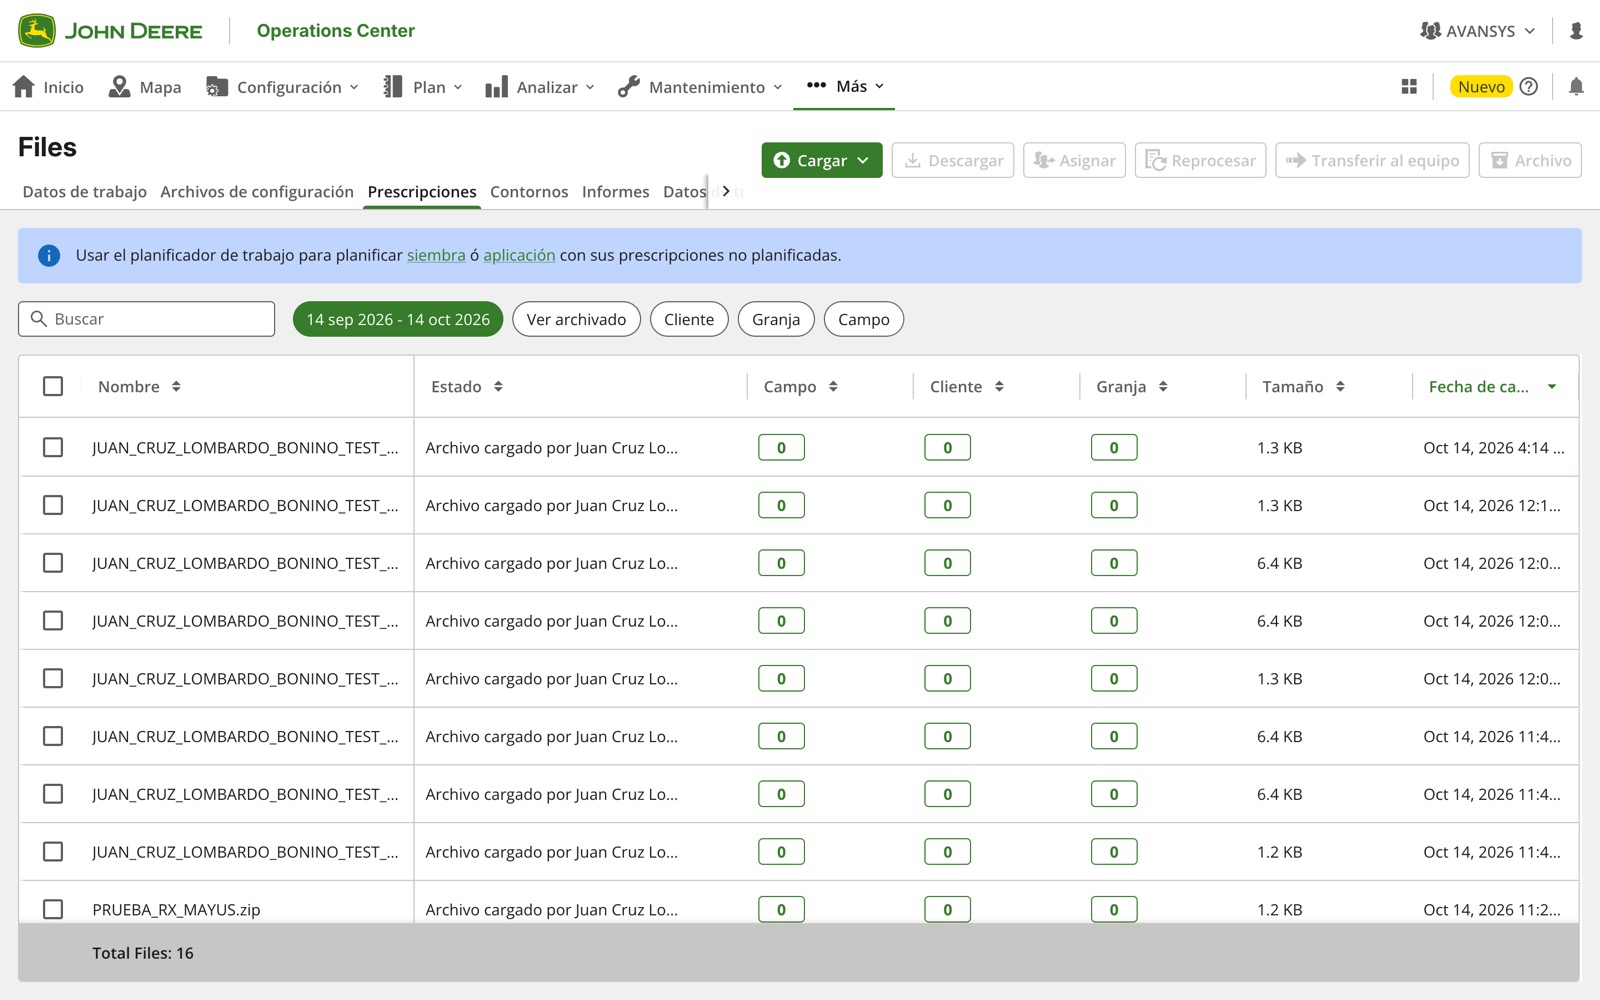Click the Granja filter pill
Viewport: 1600px width, 1000px height.
(776, 319)
